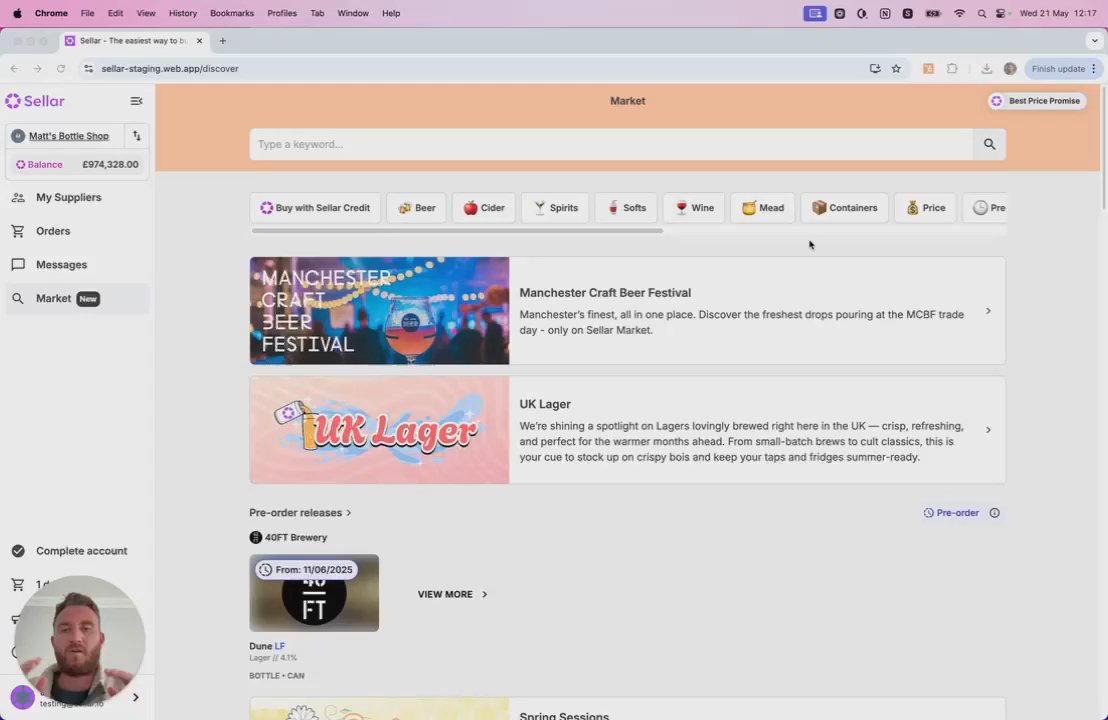Open Manchester Craft Beer Festival banner image
Image resolution: width=1108 pixels, height=720 pixels.
pyautogui.click(x=379, y=311)
